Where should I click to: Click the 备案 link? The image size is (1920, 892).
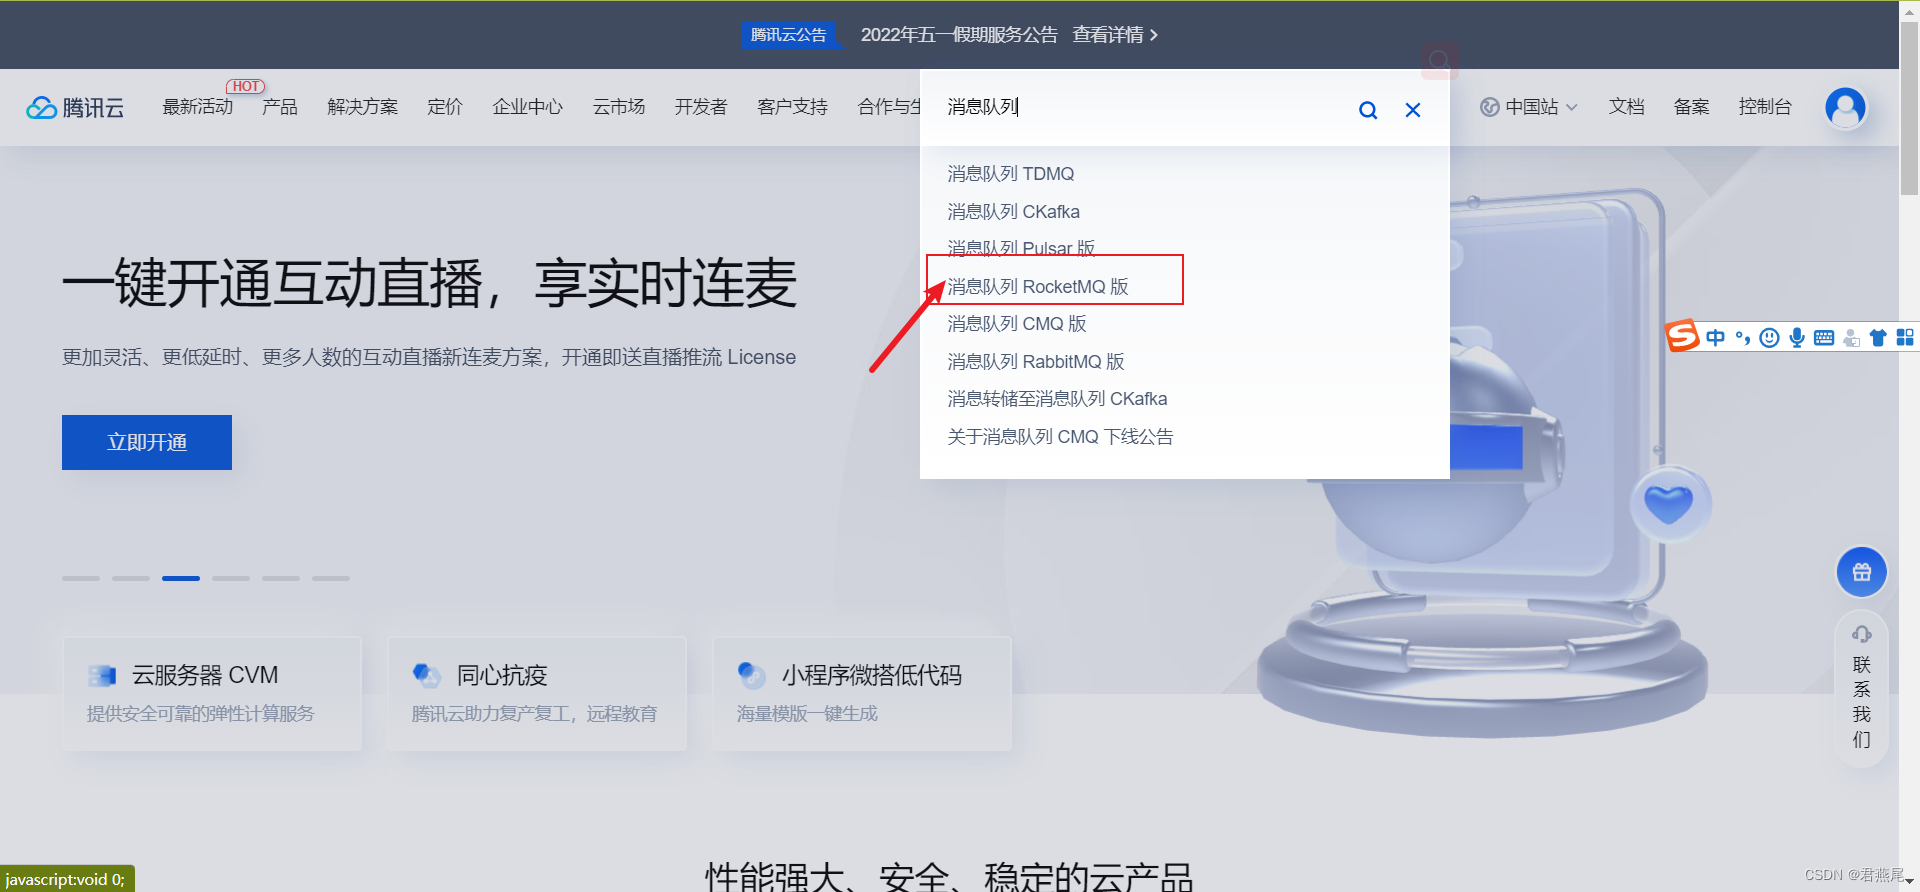[1692, 107]
